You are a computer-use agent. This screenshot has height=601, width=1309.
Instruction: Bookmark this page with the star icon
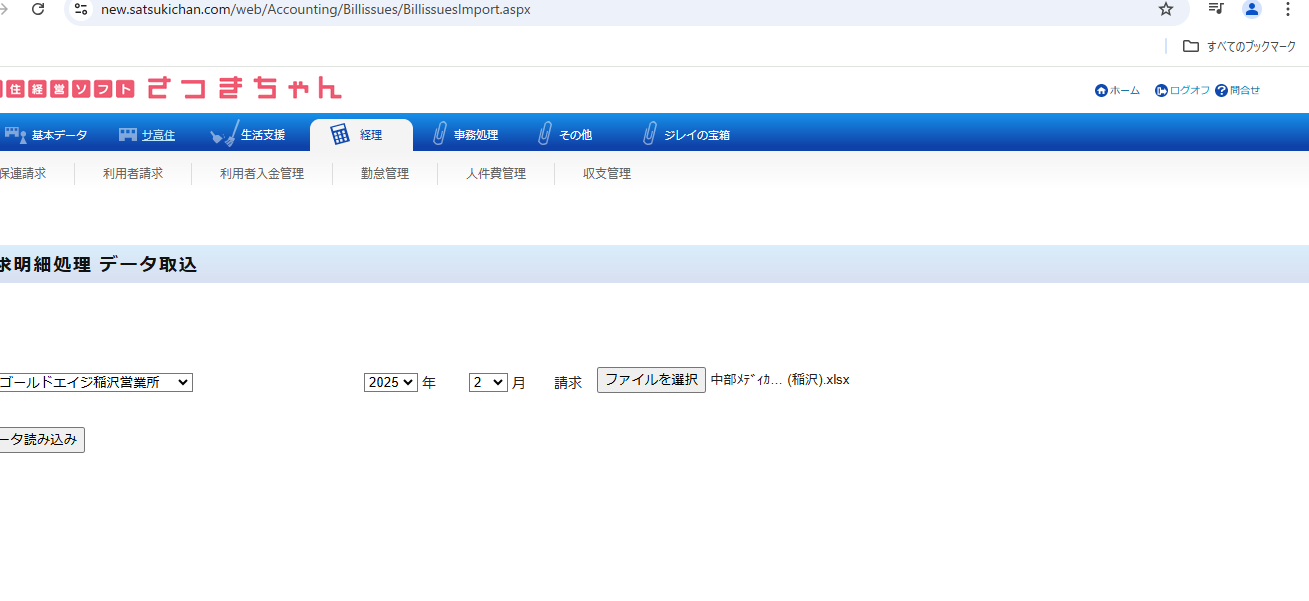1165,9
